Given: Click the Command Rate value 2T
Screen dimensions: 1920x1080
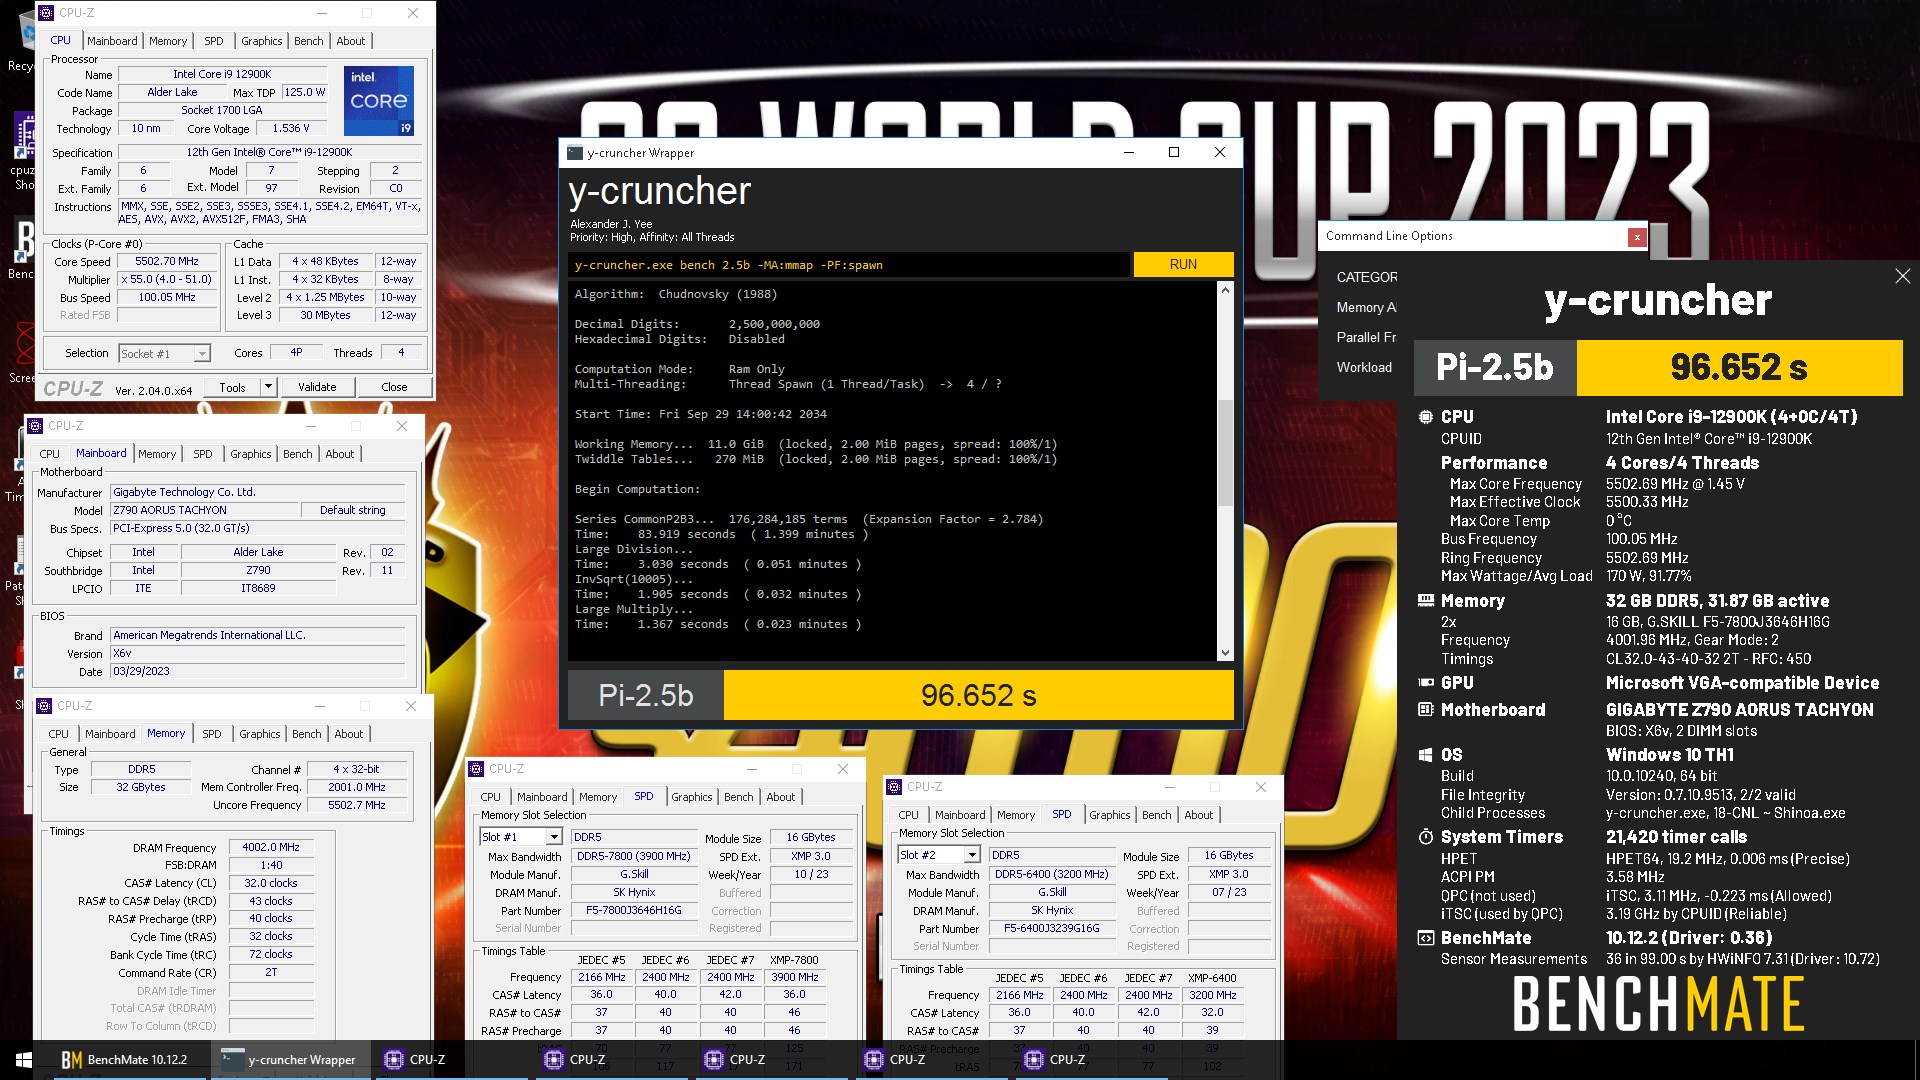Looking at the screenshot, I should click(x=271, y=973).
